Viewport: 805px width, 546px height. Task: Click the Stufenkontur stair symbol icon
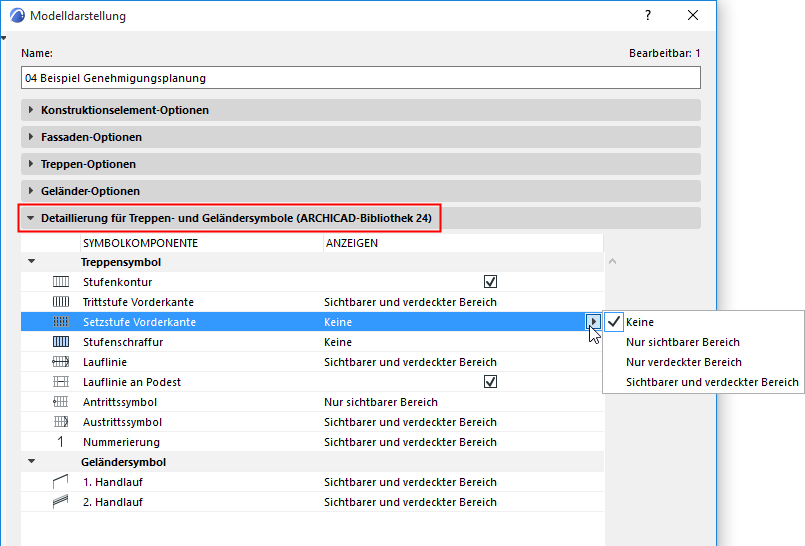(x=60, y=282)
